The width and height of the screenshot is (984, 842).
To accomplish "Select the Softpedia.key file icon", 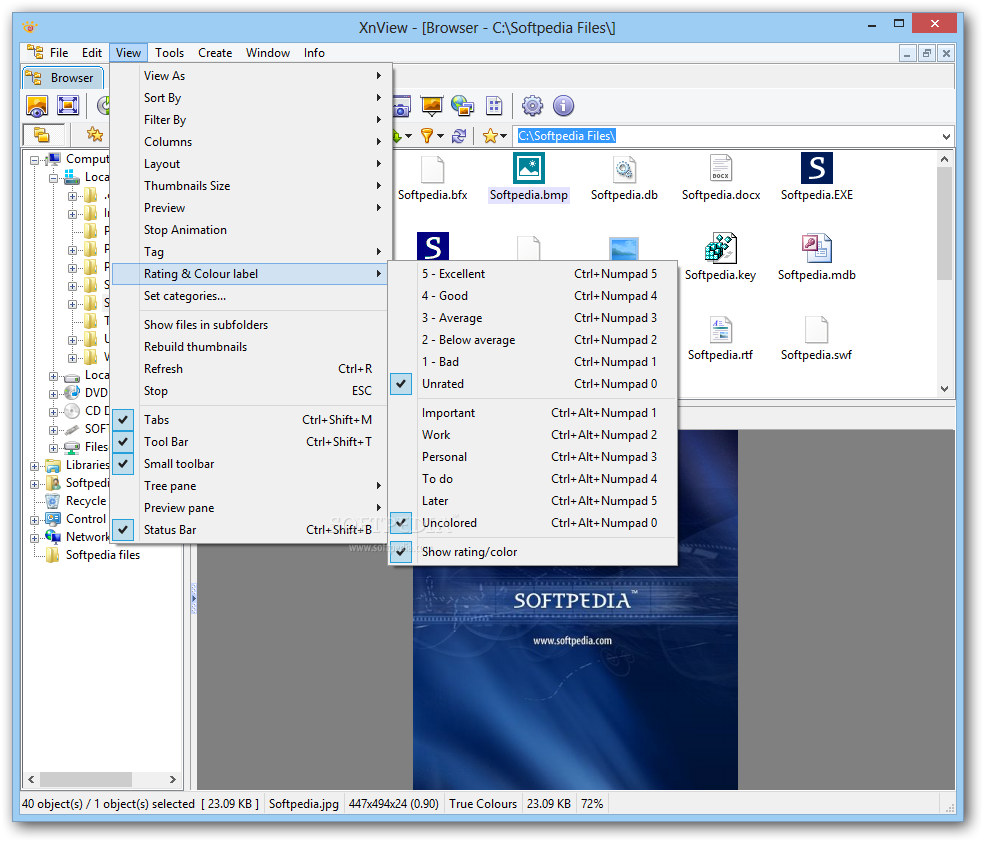I will coord(720,248).
